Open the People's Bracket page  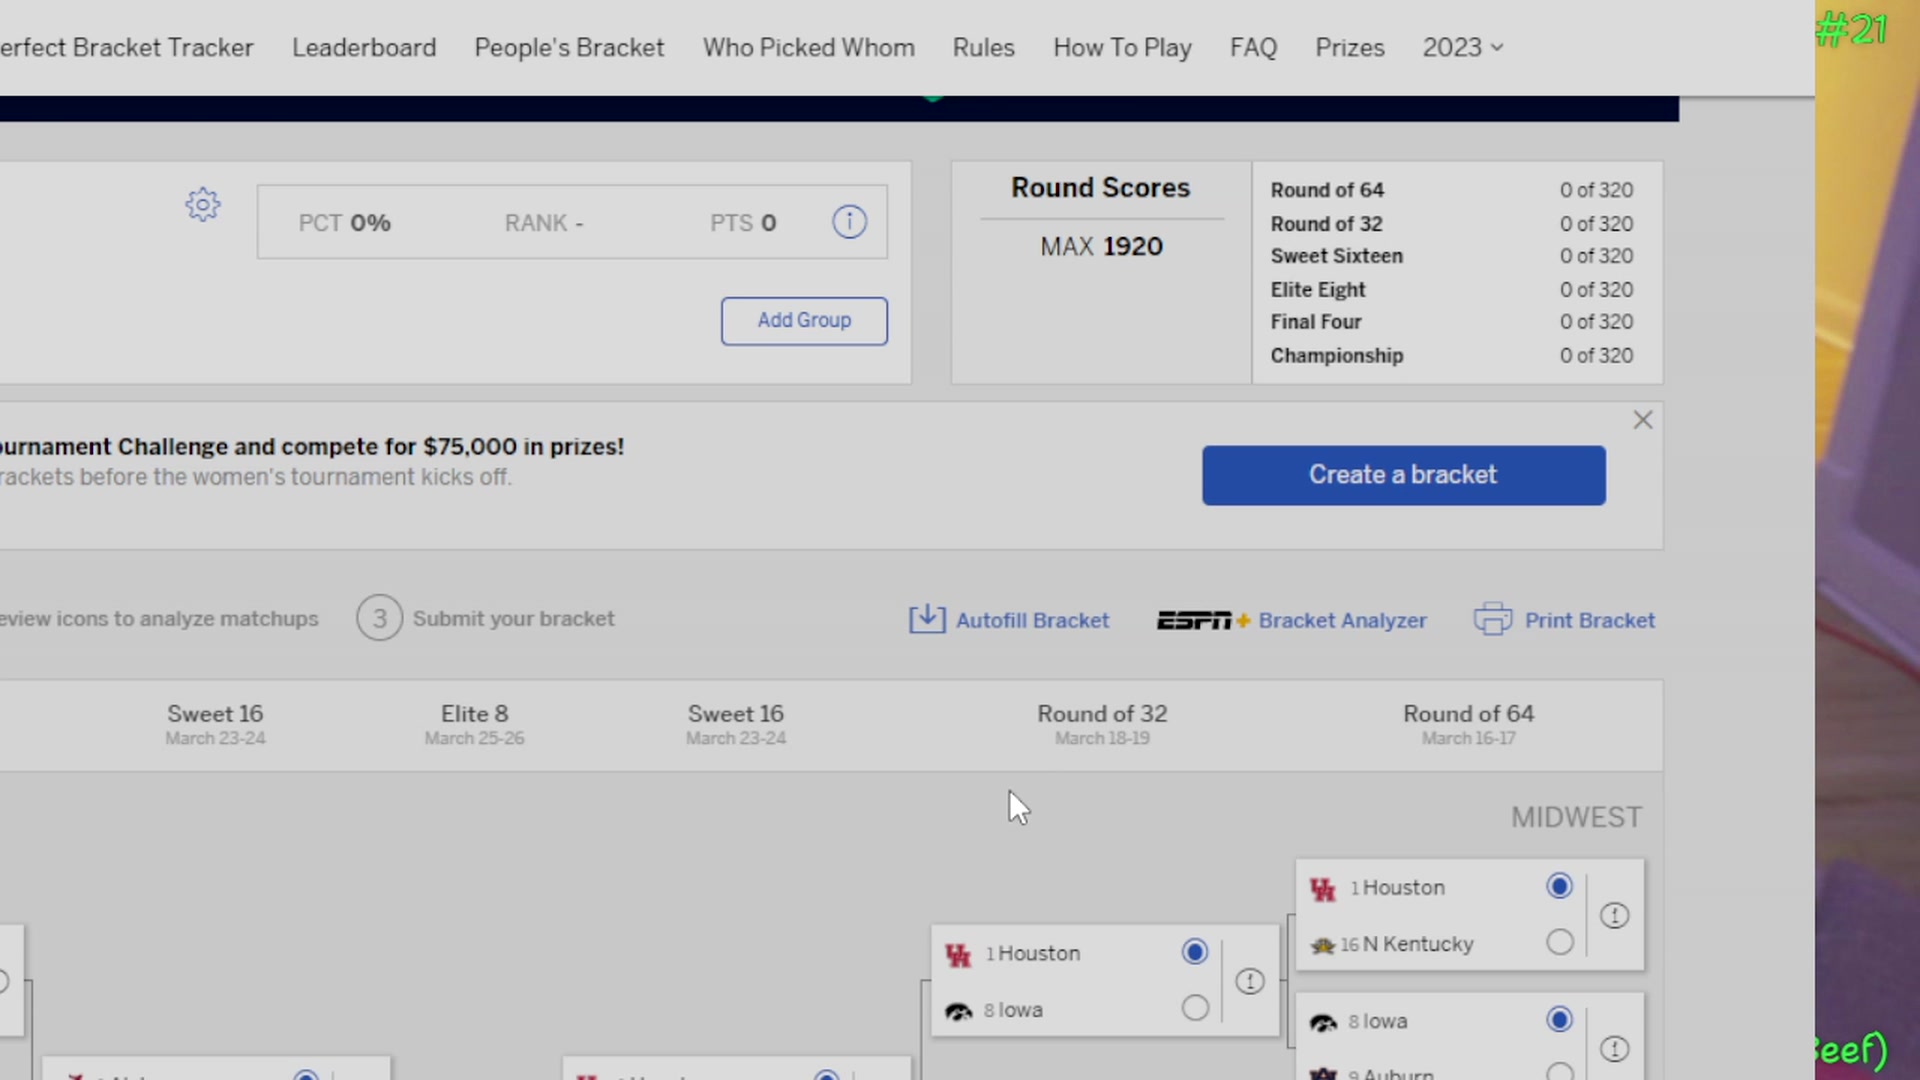tap(569, 47)
